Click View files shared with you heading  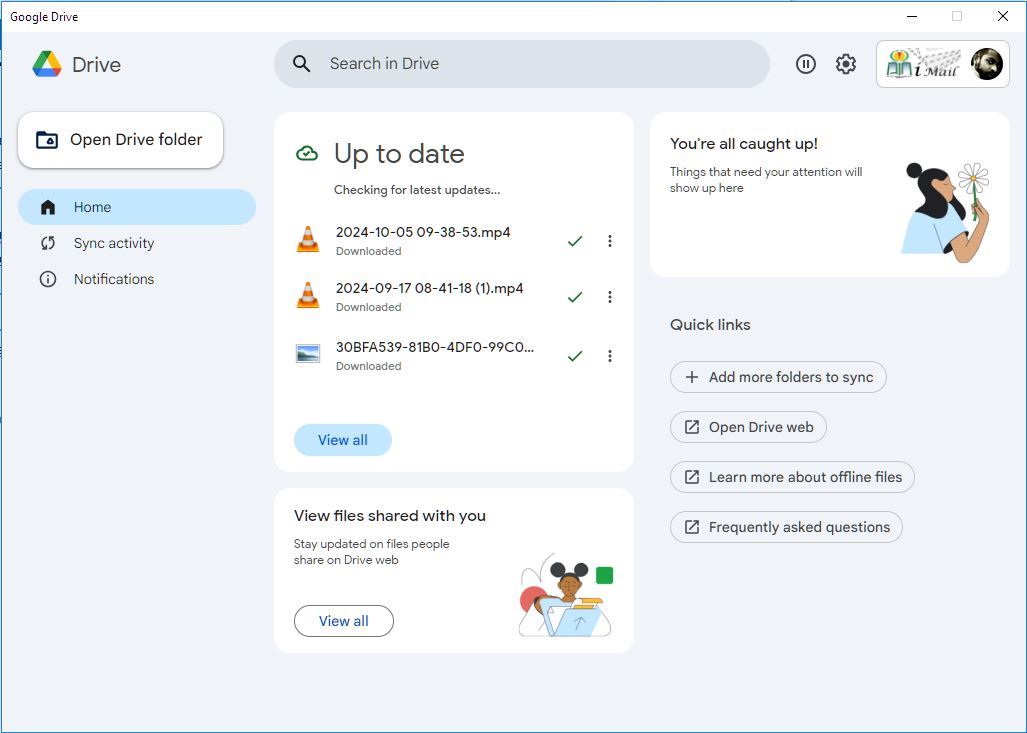pyautogui.click(x=390, y=516)
